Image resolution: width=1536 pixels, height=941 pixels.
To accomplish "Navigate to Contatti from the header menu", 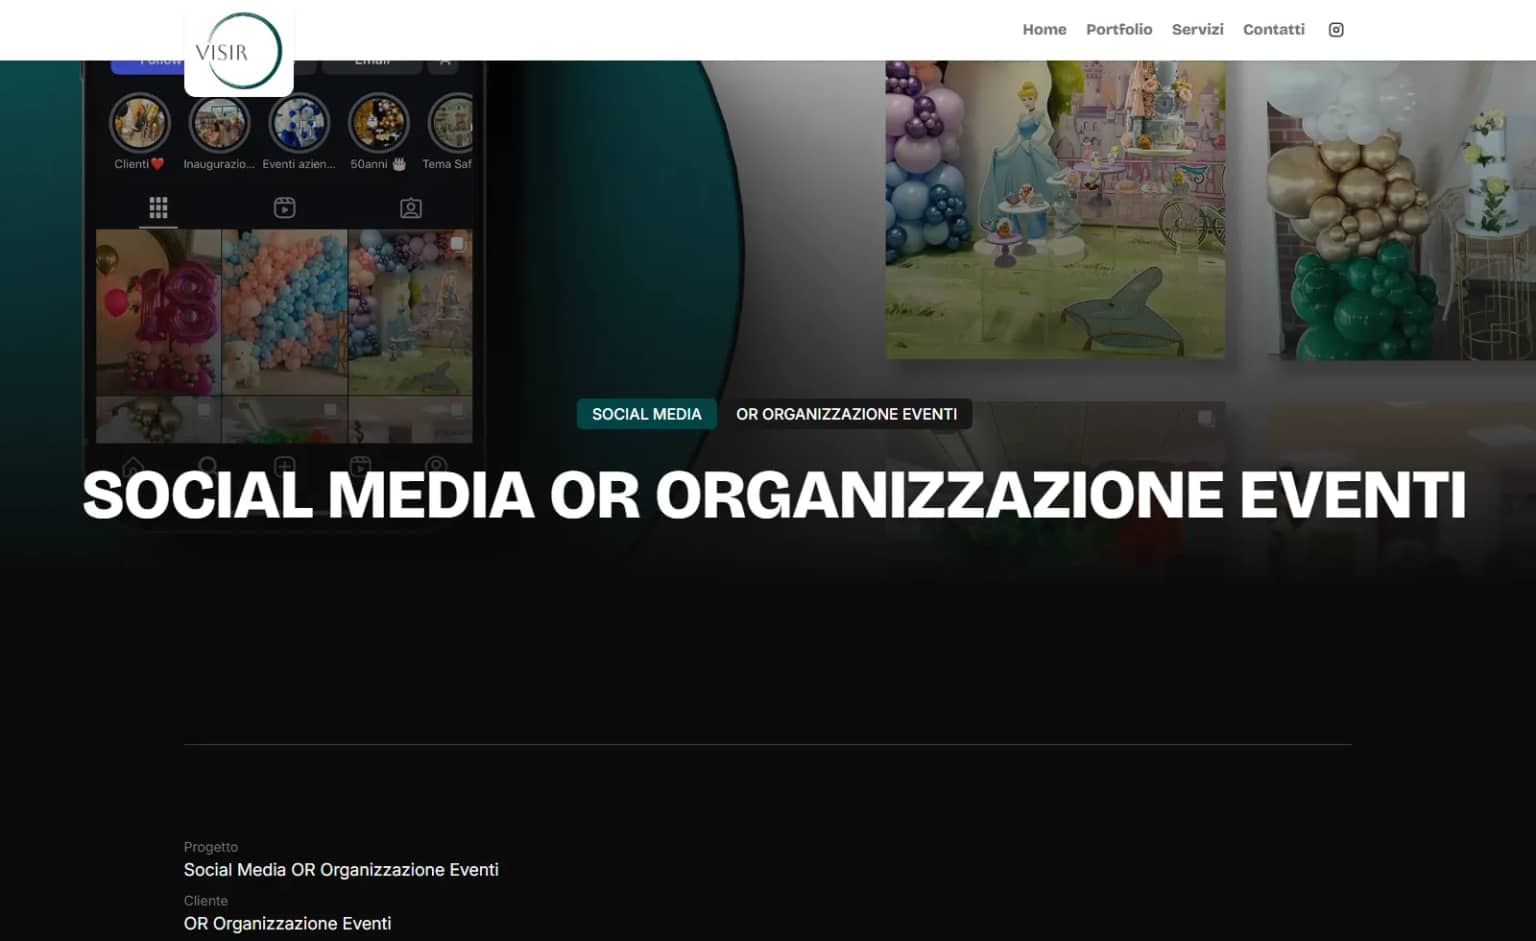I will tap(1273, 29).
